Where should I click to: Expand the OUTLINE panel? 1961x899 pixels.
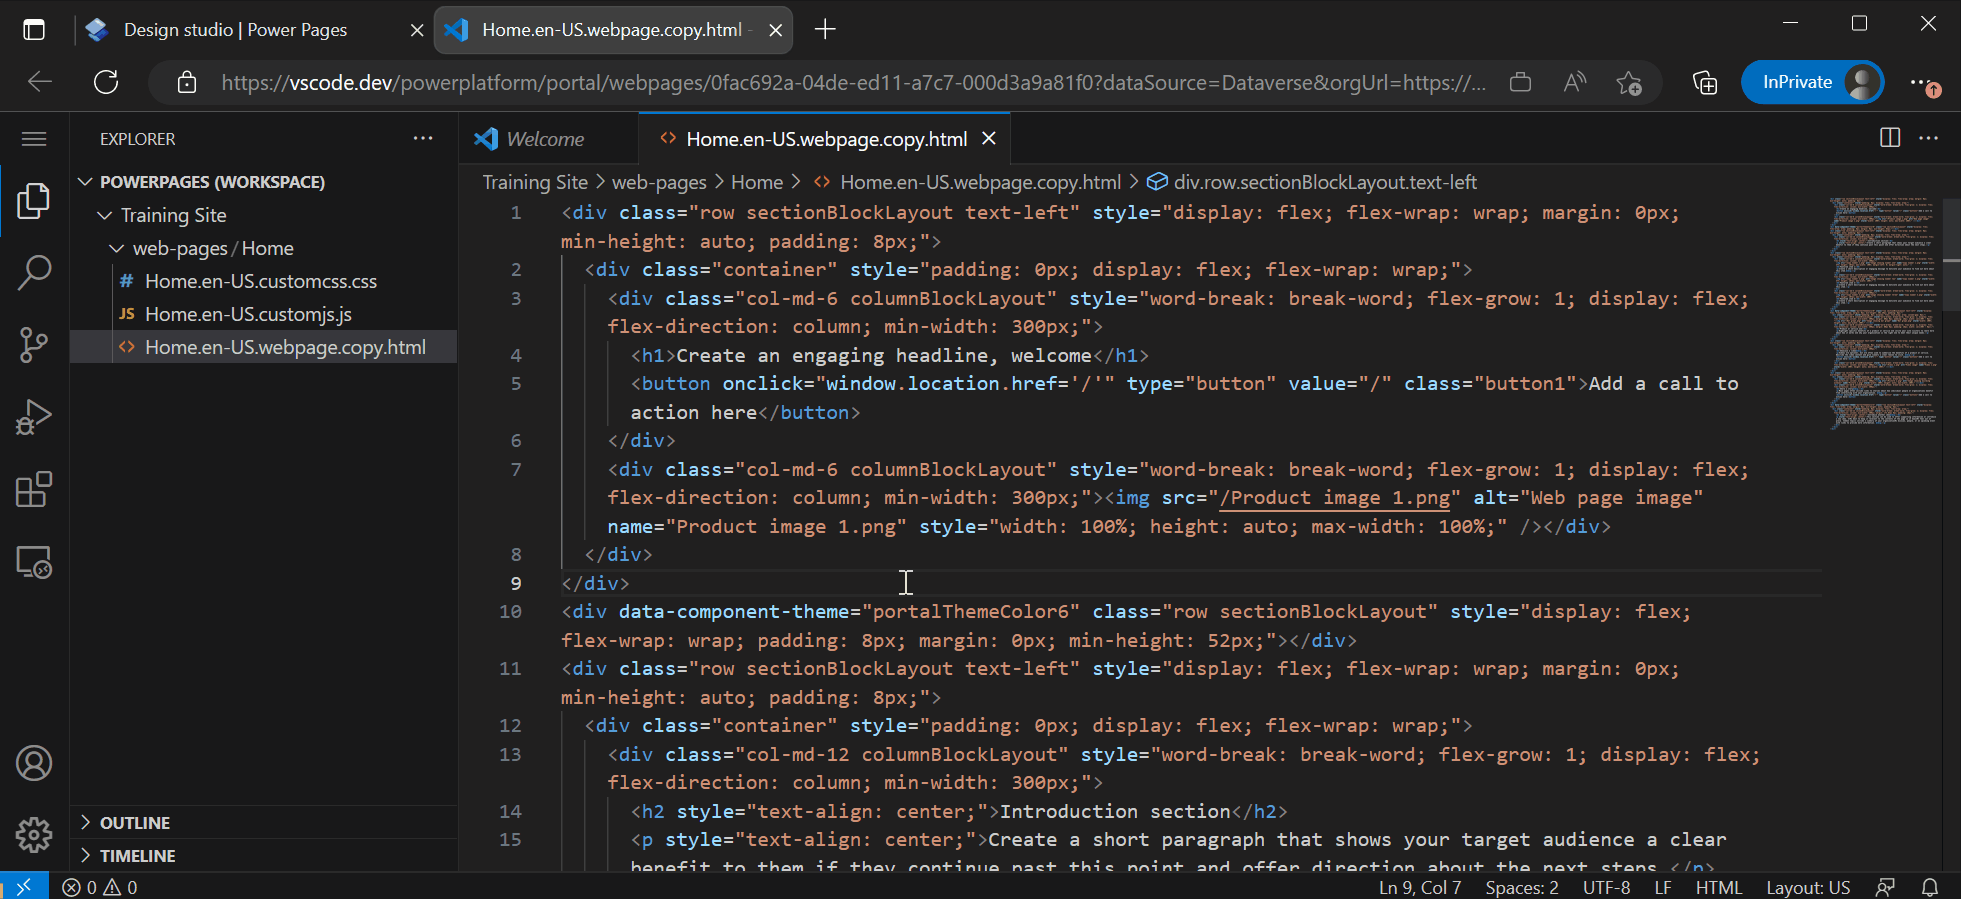pyautogui.click(x=134, y=823)
